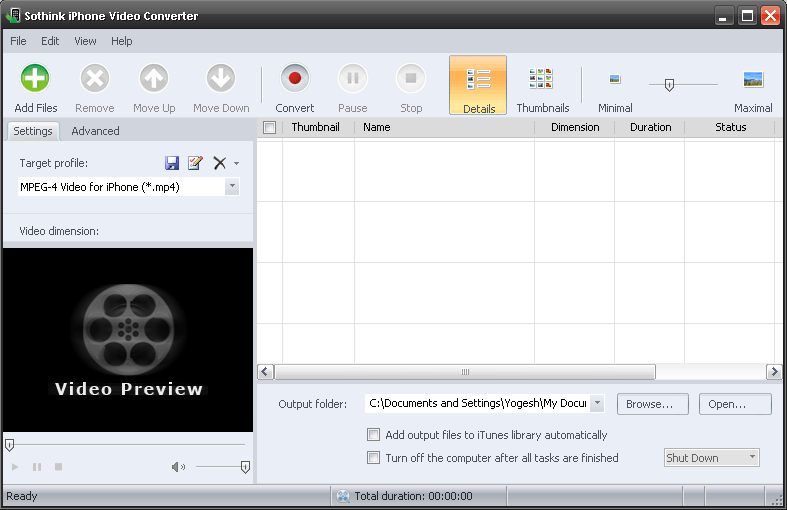Click the Pause toolbar icon
This screenshot has height=510, width=787.
click(353, 78)
